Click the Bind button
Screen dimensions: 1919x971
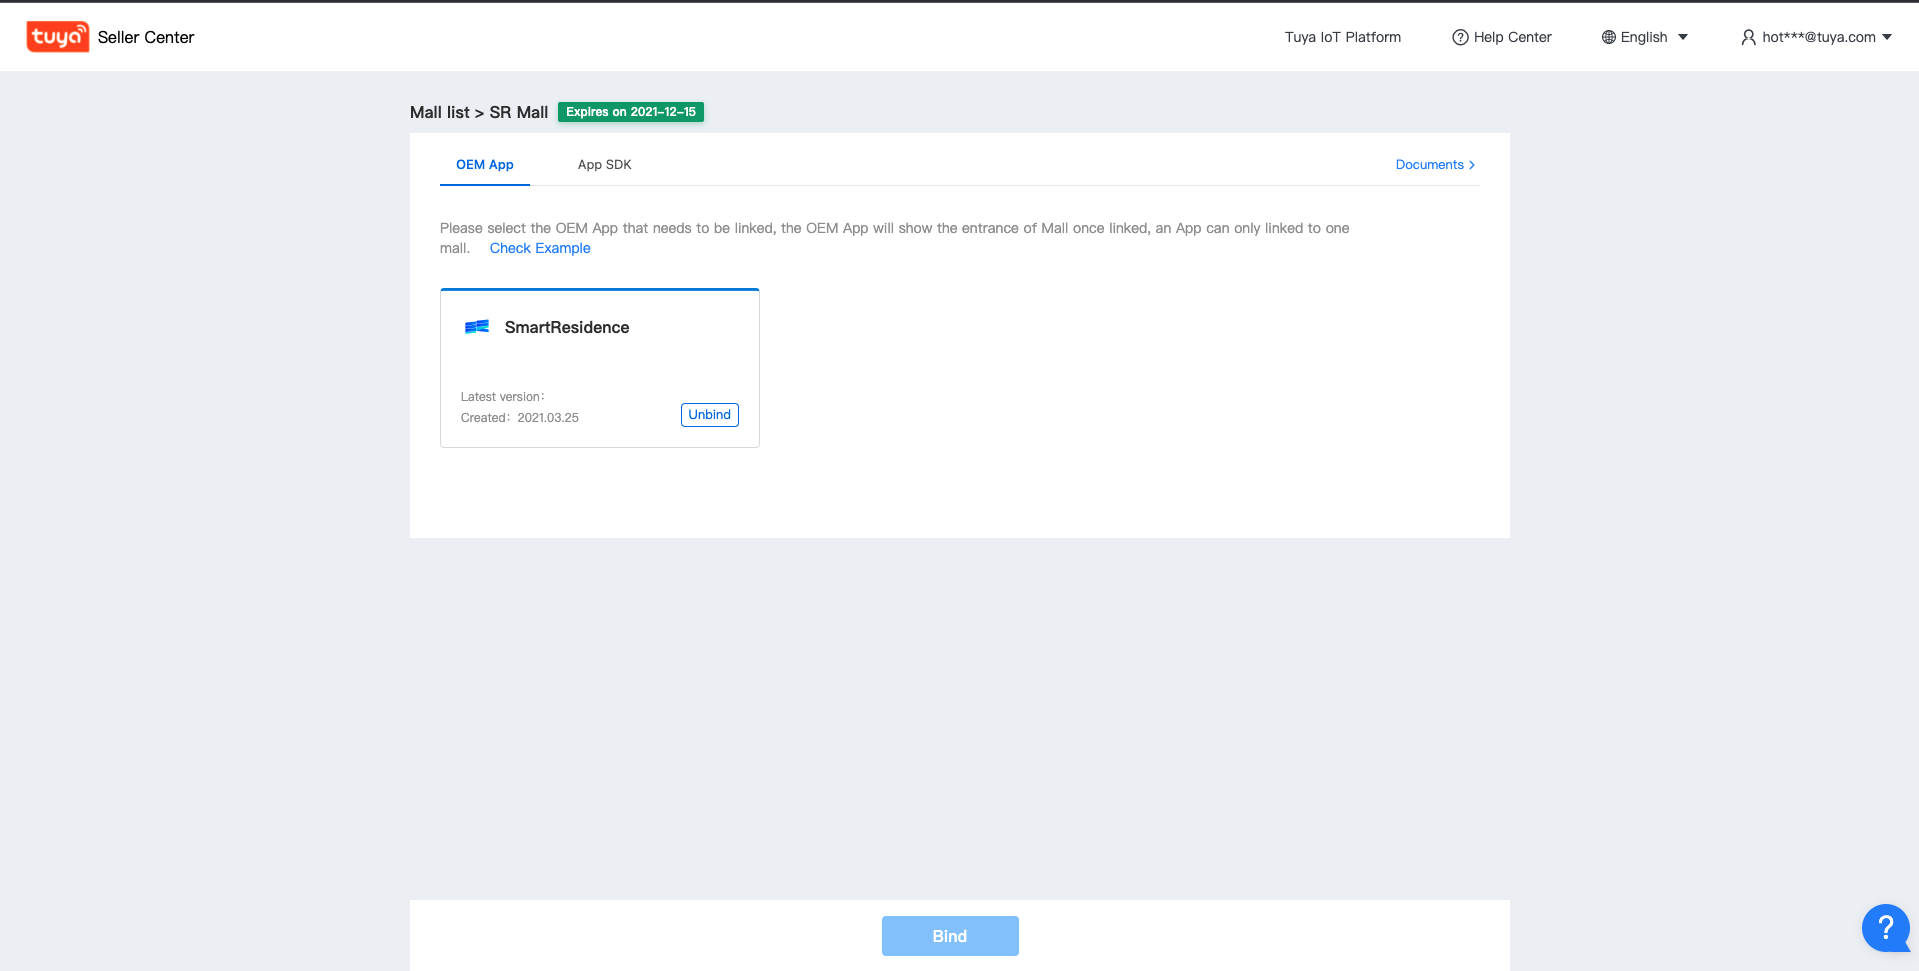(949, 935)
